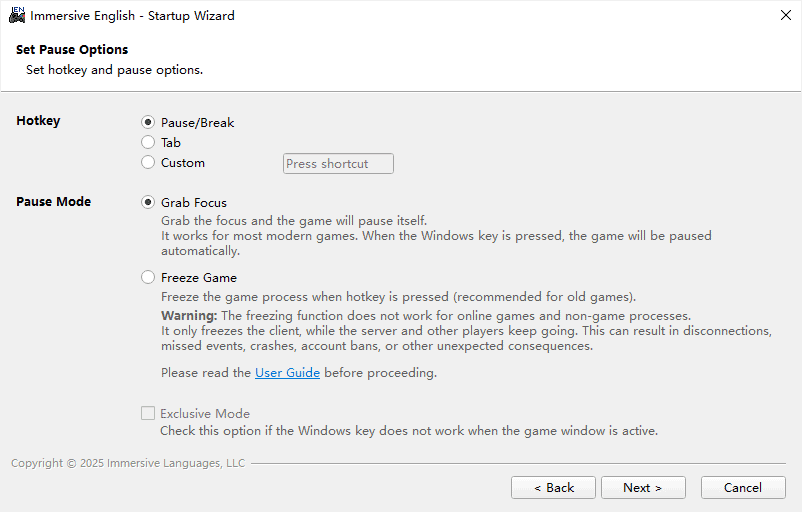Proceed by clicking Next

pos(642,488)
